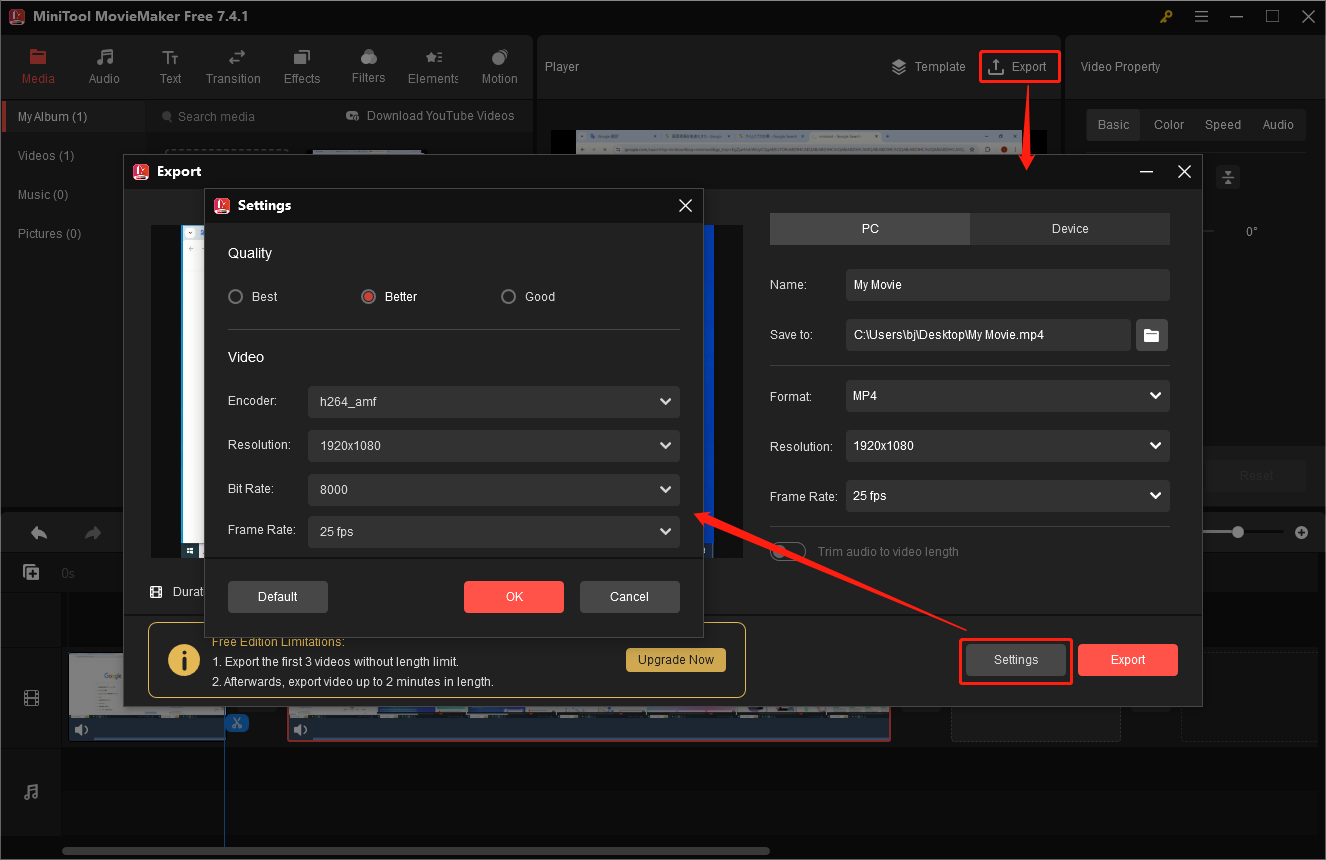Open Settings dialog Resolution dropdown
Image resolution: width=1326 pixels, height=860 pixels.
tap(494, 446)
